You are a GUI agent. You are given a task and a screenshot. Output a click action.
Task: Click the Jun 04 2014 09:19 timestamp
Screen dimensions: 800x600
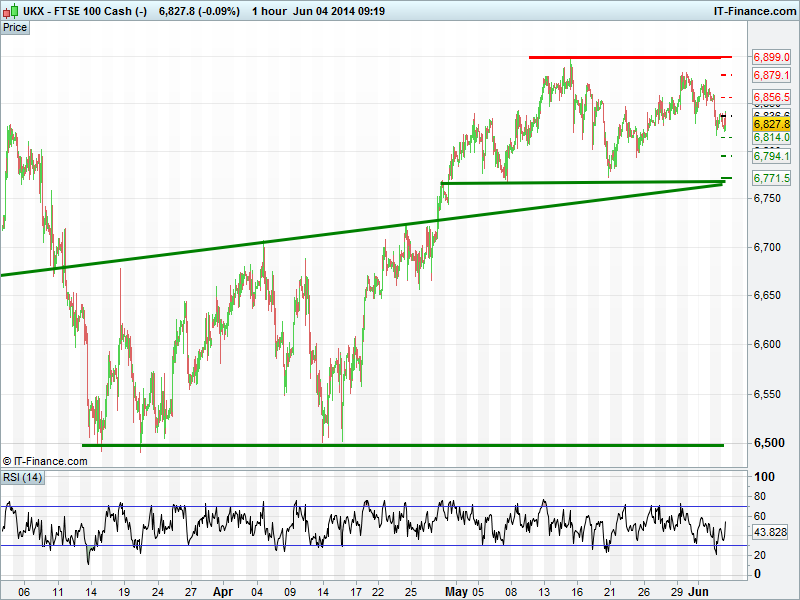339,11
